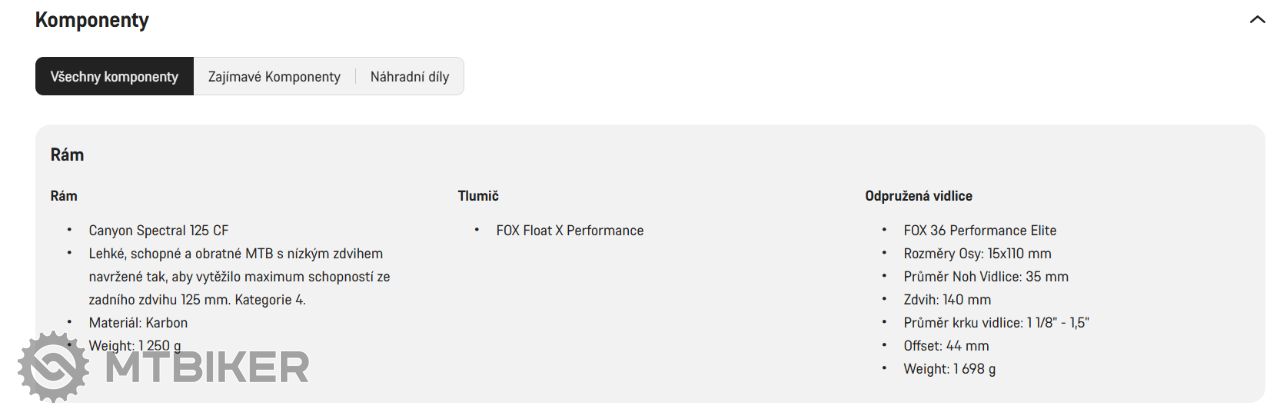Select the Weight: 1 698 g line

click(x=949, y=368)
